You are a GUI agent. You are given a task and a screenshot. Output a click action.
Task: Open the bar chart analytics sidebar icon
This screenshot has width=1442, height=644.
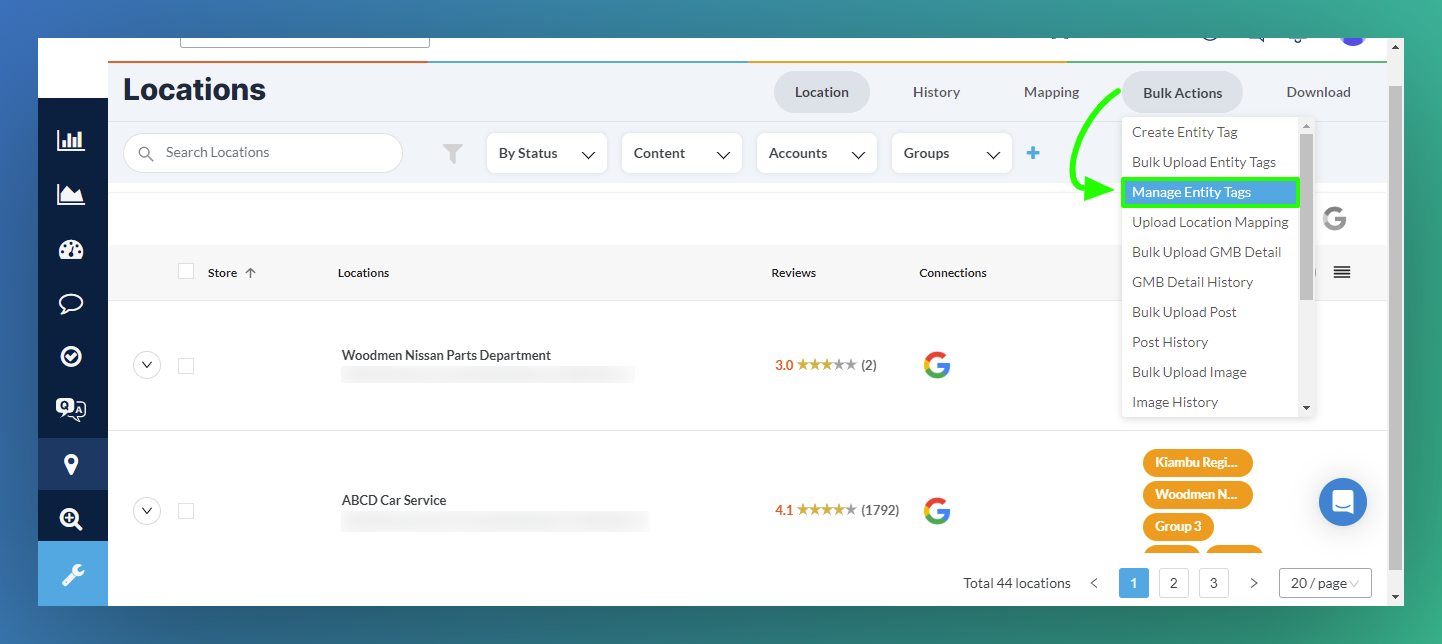click(x=71, y=140)
